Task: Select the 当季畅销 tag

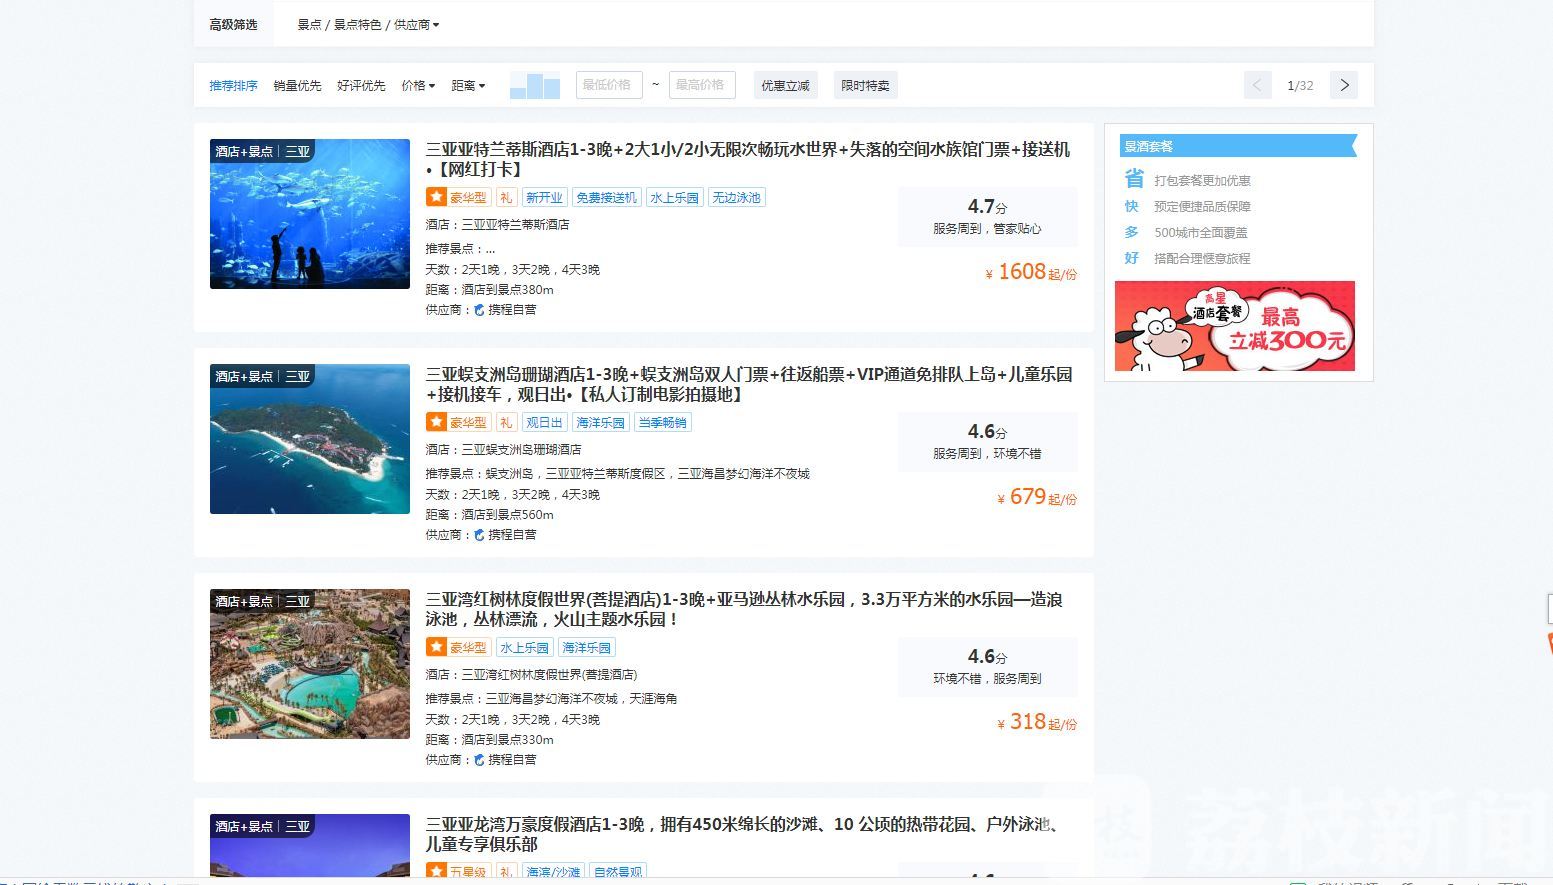Action: point(663,423)
